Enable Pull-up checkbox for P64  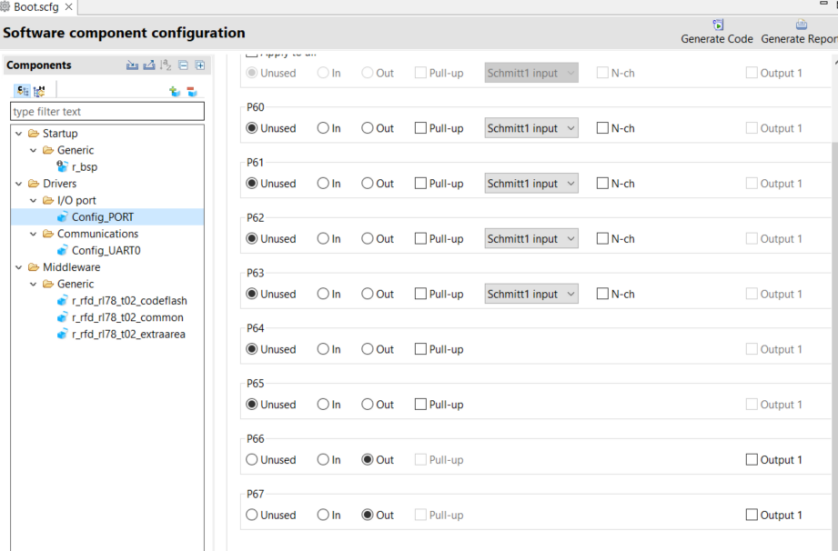click(421, 349)
